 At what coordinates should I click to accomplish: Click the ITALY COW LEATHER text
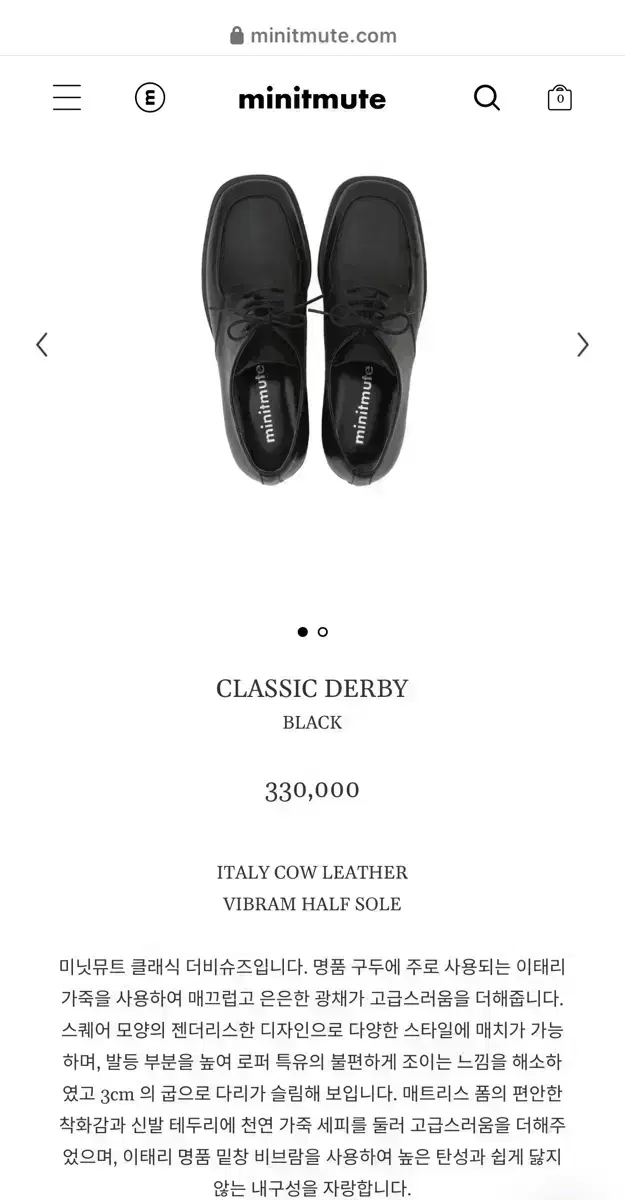[312, 872]
